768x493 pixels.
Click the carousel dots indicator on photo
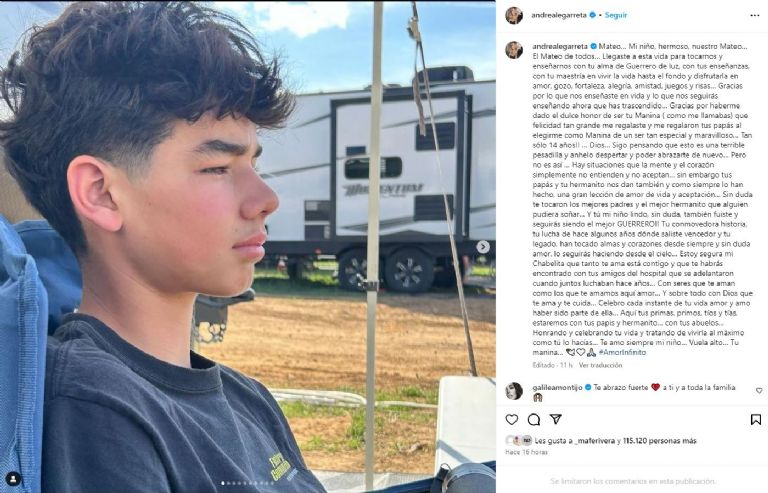[248, 483]
